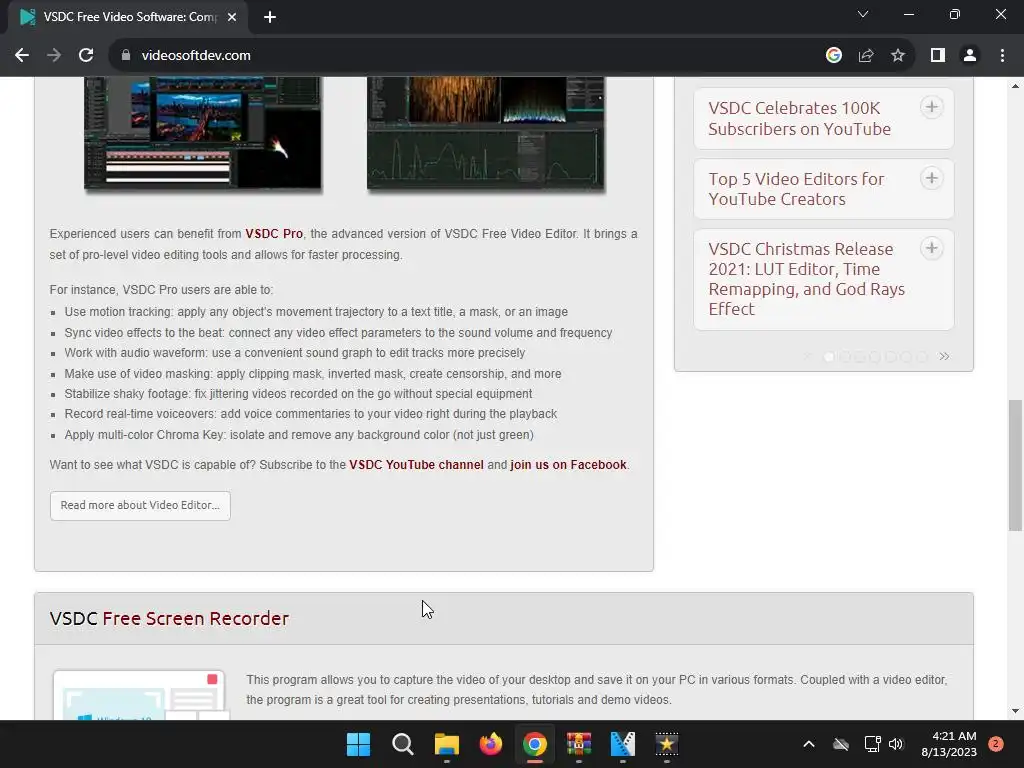The width and height of the screenshot is (1024, 768).
Task: Click Read more about Video Editor button
Action: tap(140, 505)
